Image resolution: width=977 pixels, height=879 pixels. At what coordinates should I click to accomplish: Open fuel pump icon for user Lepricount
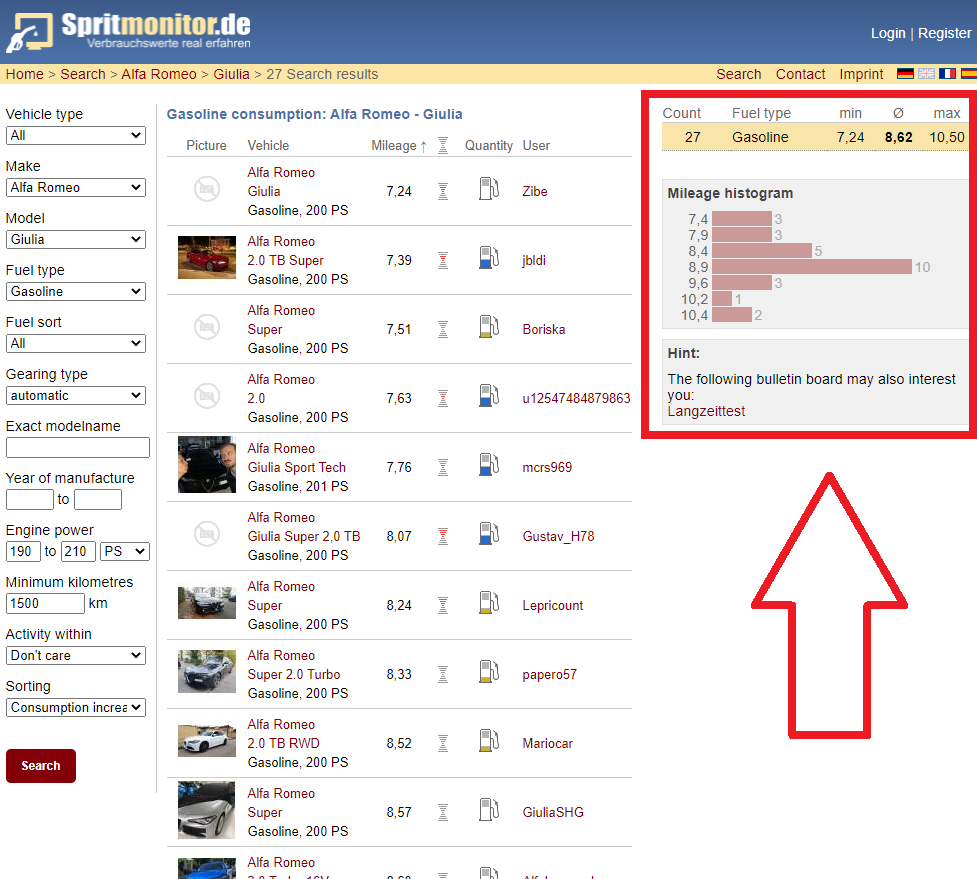coord(488,603)
